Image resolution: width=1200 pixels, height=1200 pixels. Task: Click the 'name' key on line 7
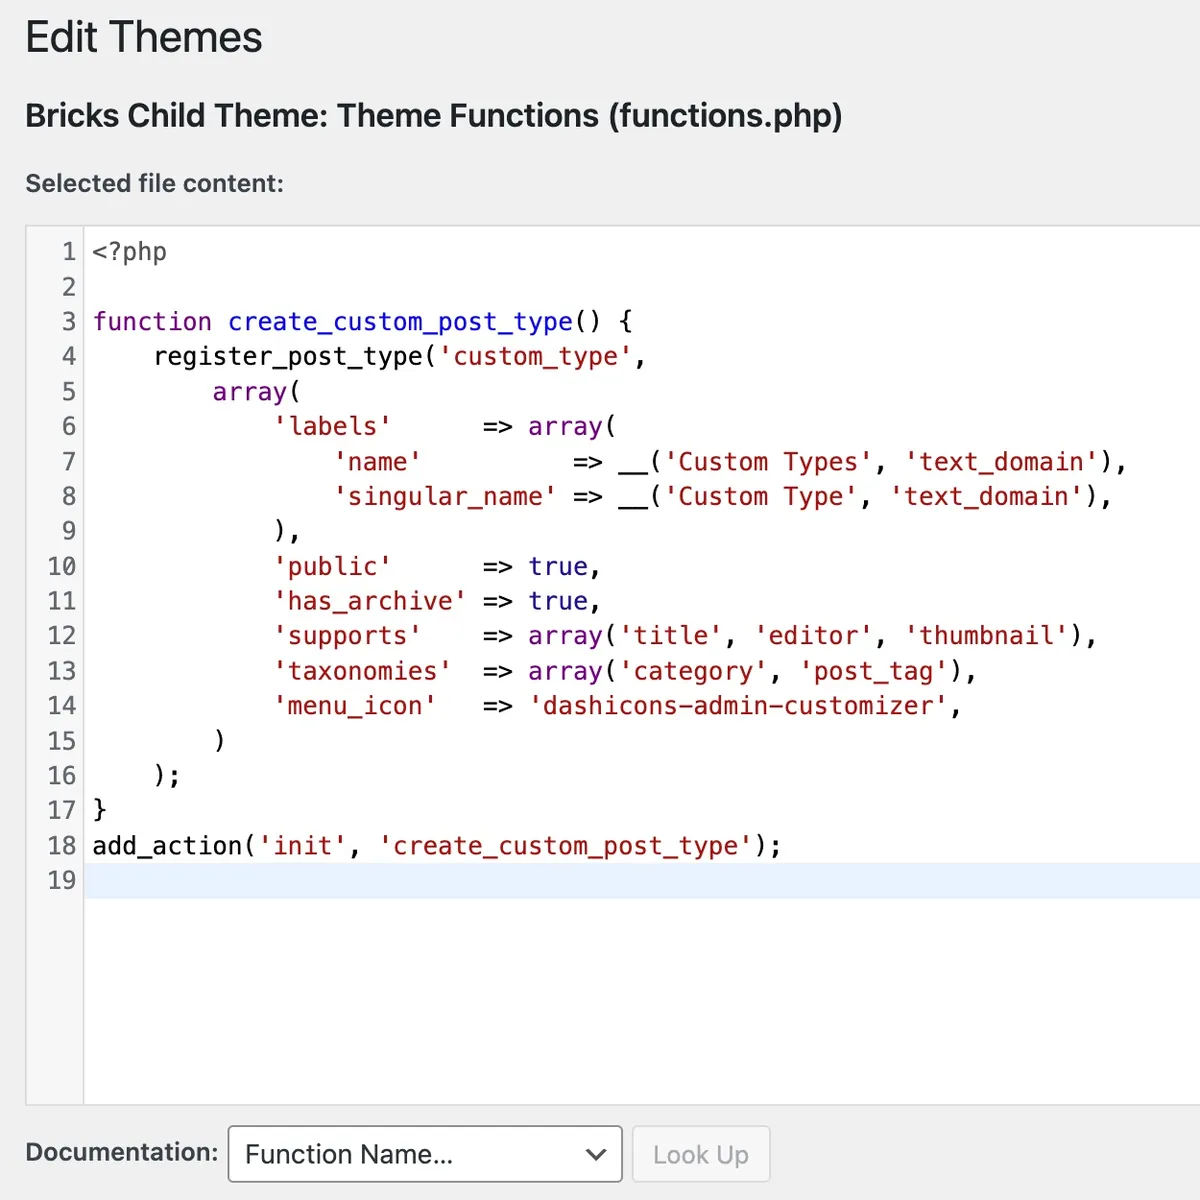pos(378,462)
